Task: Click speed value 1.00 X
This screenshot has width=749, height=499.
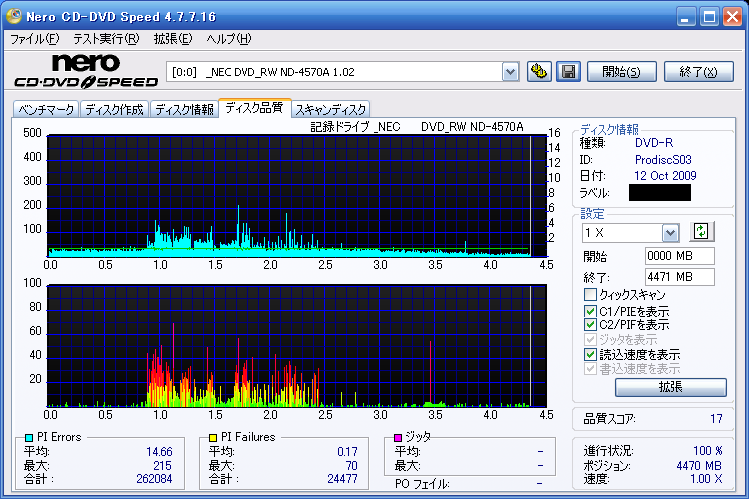Action: point(706,478)
